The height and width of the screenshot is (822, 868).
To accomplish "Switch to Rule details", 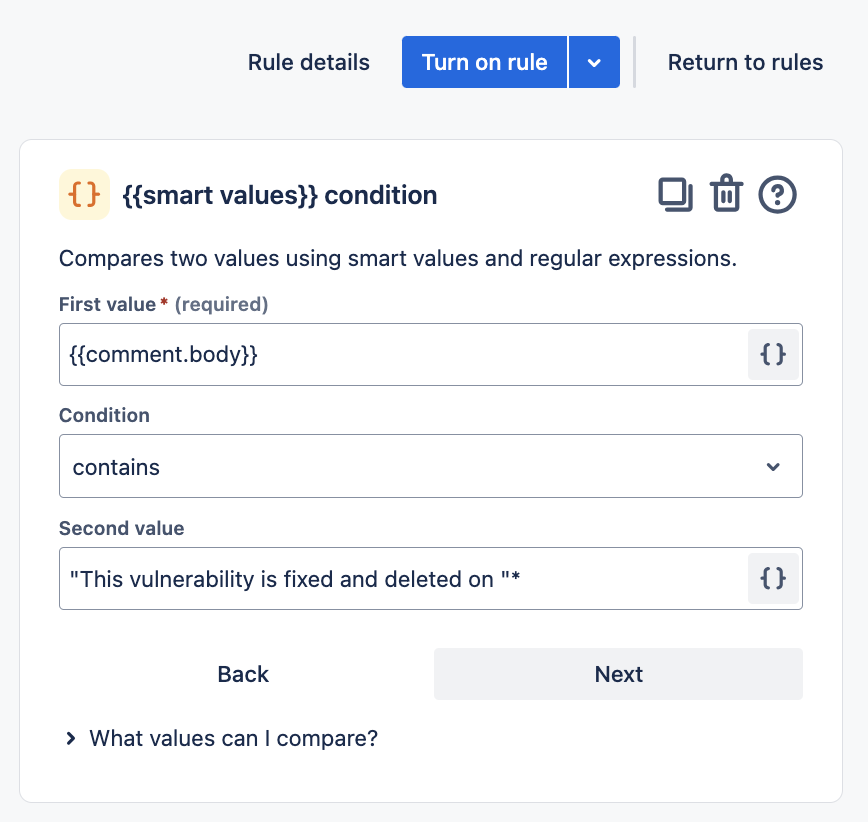I will coord(308,62).
